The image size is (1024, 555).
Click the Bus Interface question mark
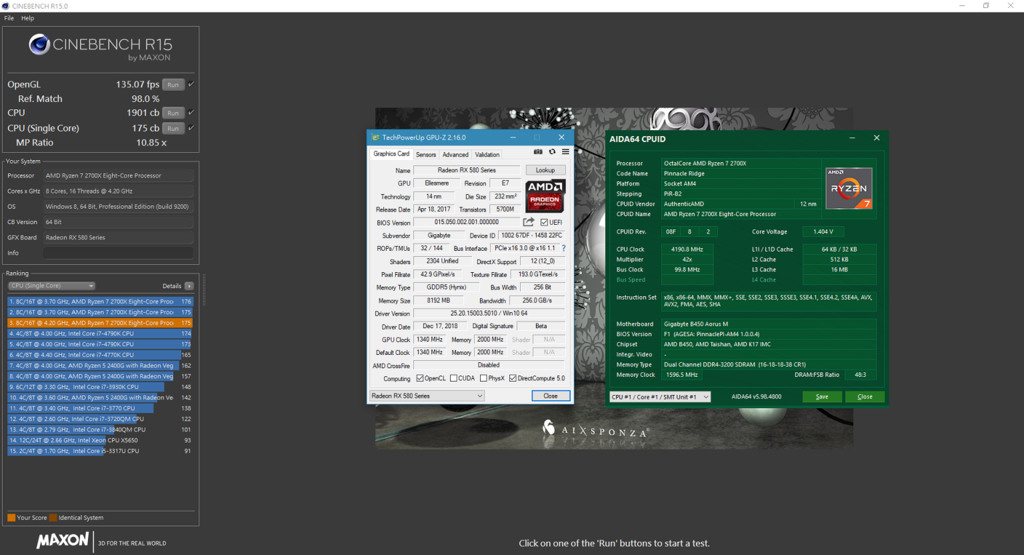[564, 248]
